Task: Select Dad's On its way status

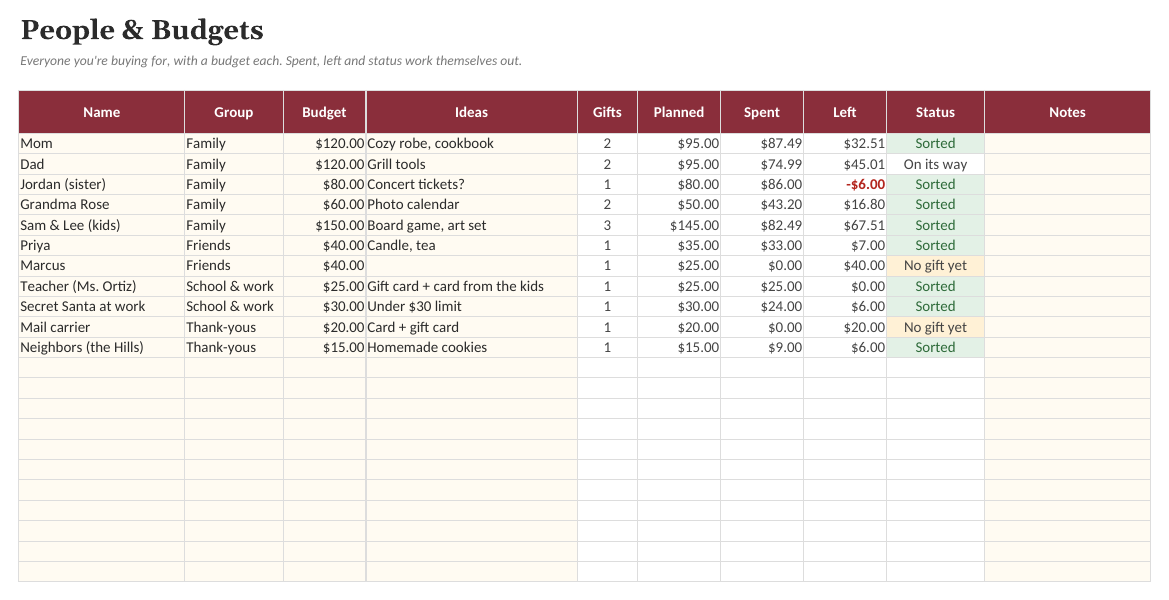Action: click(x=935, y=164)
